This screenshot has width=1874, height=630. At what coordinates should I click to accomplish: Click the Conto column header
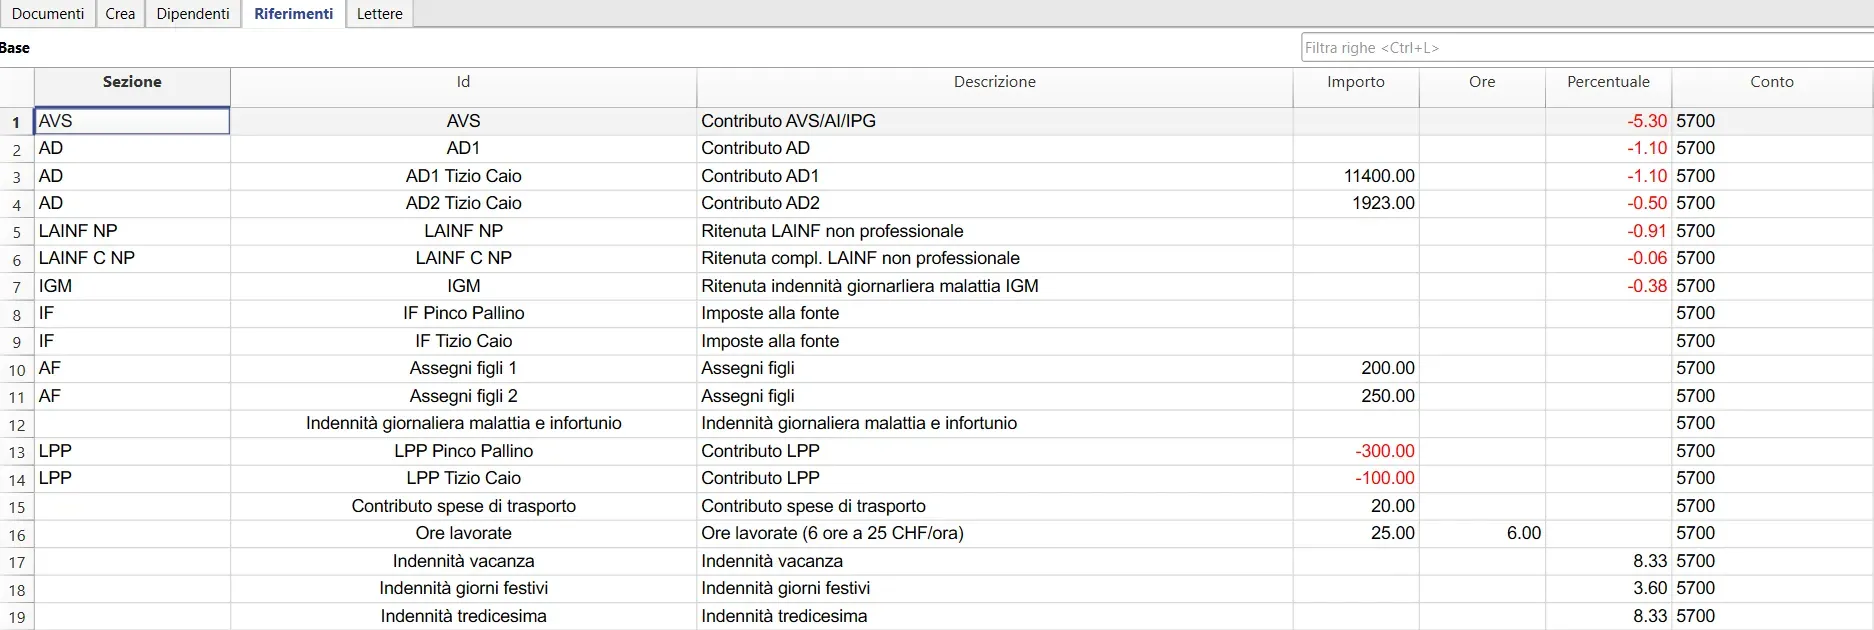(1771, 83)
